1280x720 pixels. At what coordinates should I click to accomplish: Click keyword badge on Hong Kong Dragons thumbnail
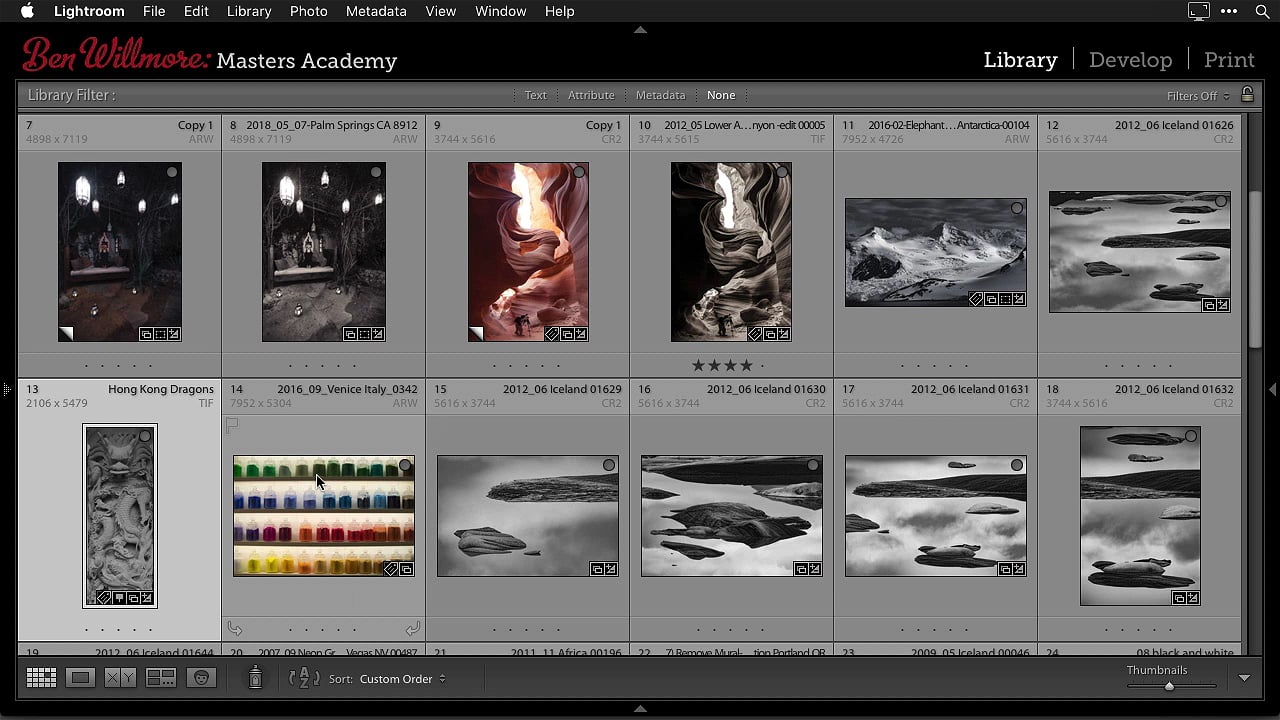tap(103, 598)
